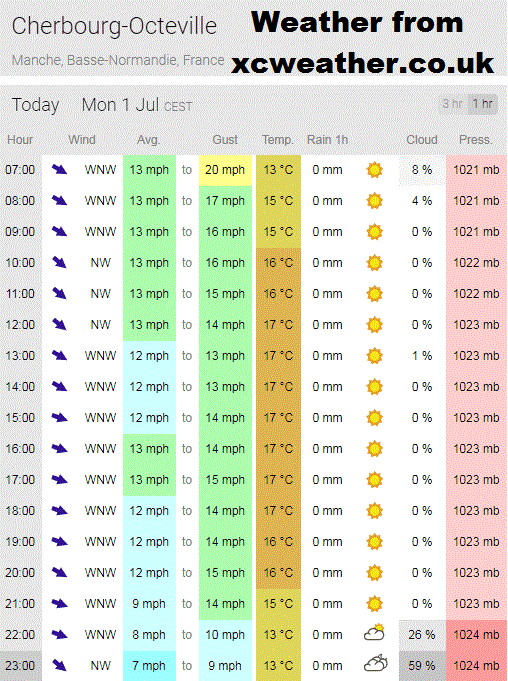Click the Manche, Basse-Normandie, France subtitle
508x681 pixels.
(118, 60)
